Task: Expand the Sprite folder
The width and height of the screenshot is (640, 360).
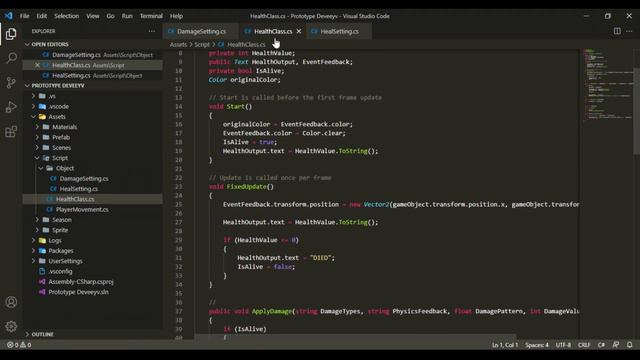Action: [x=60, y=230]
